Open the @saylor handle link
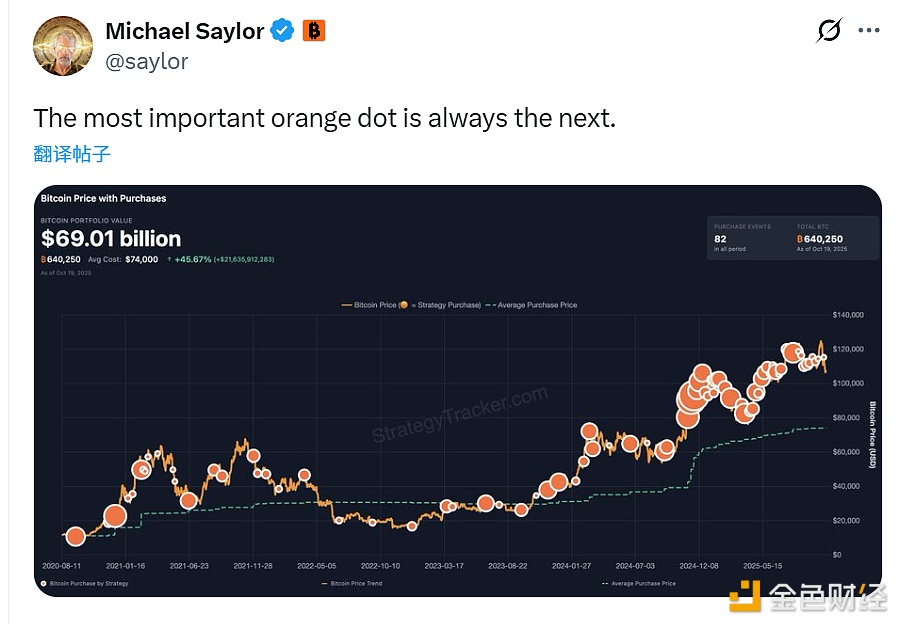899x624 pixels. click(x=146, y=61)
